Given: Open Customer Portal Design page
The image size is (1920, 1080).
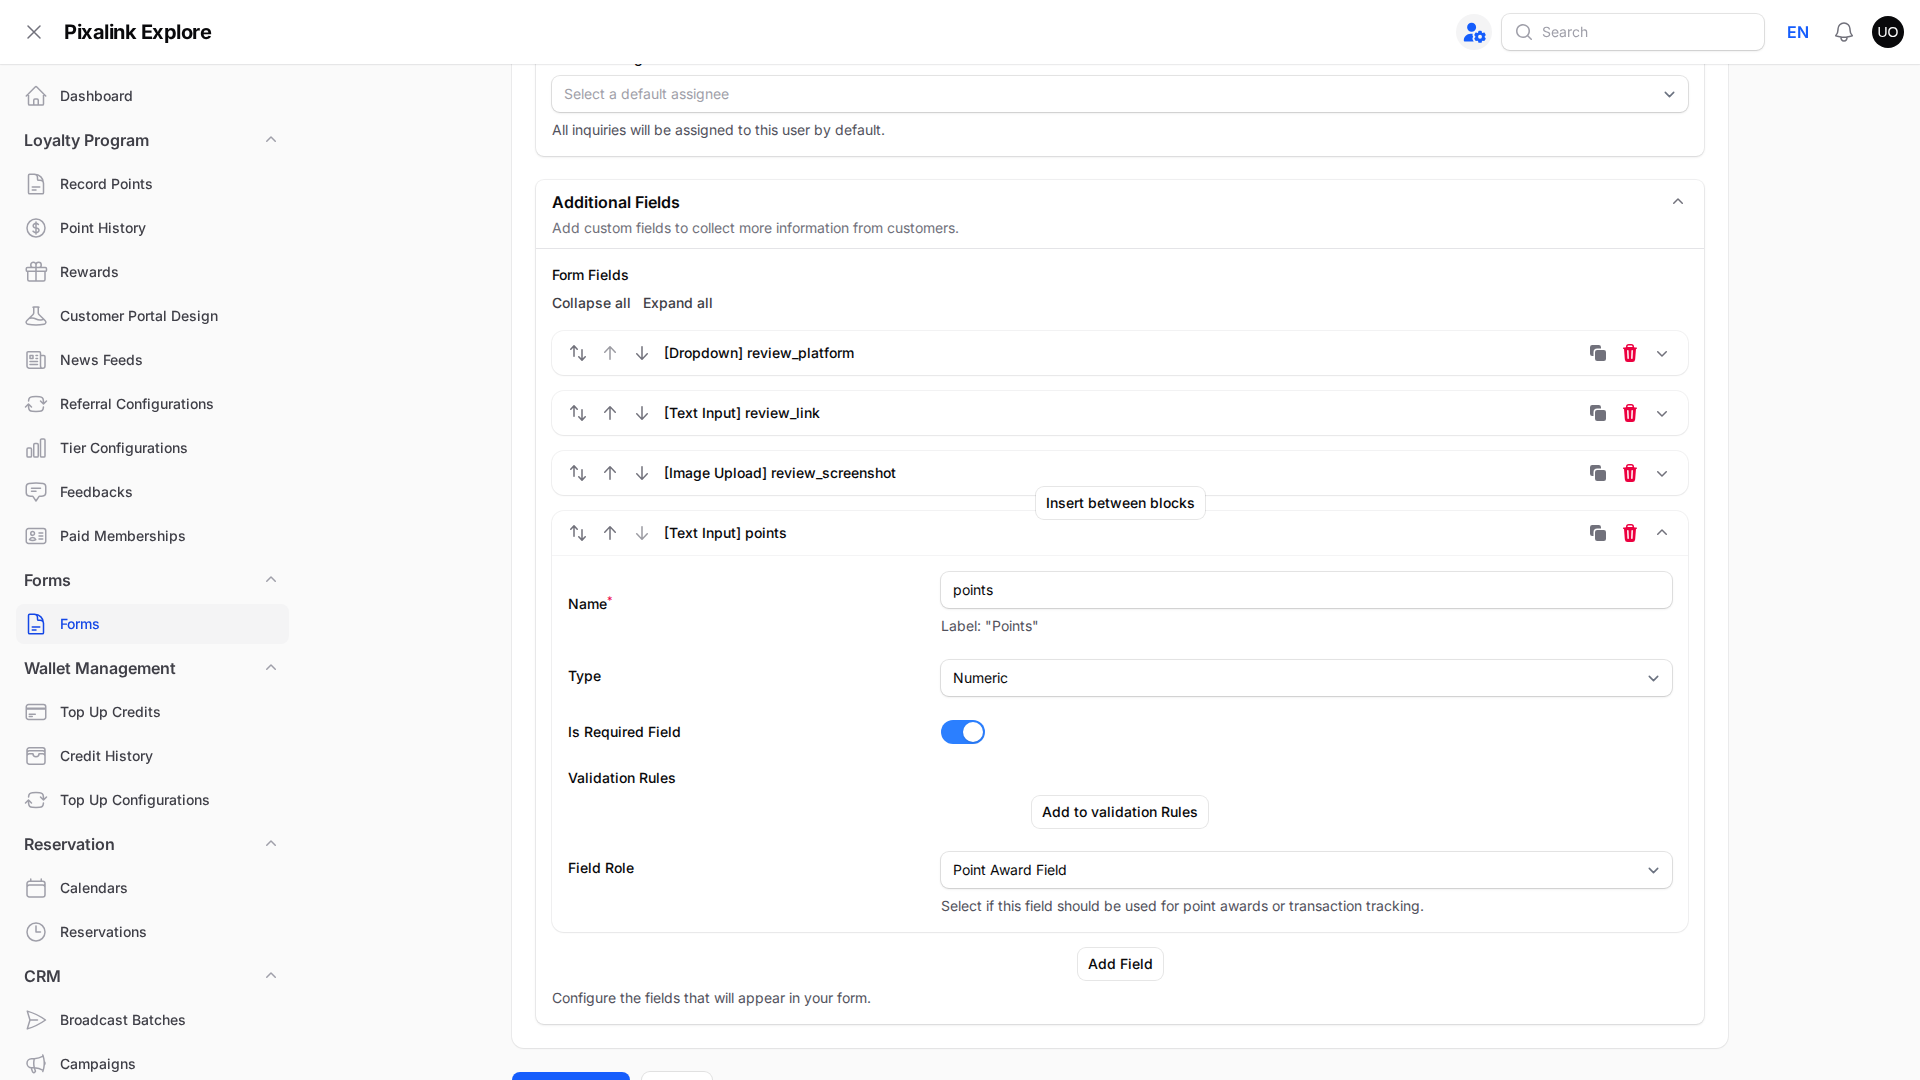Looking at the screenshot, I should click(x=152, y=316).
